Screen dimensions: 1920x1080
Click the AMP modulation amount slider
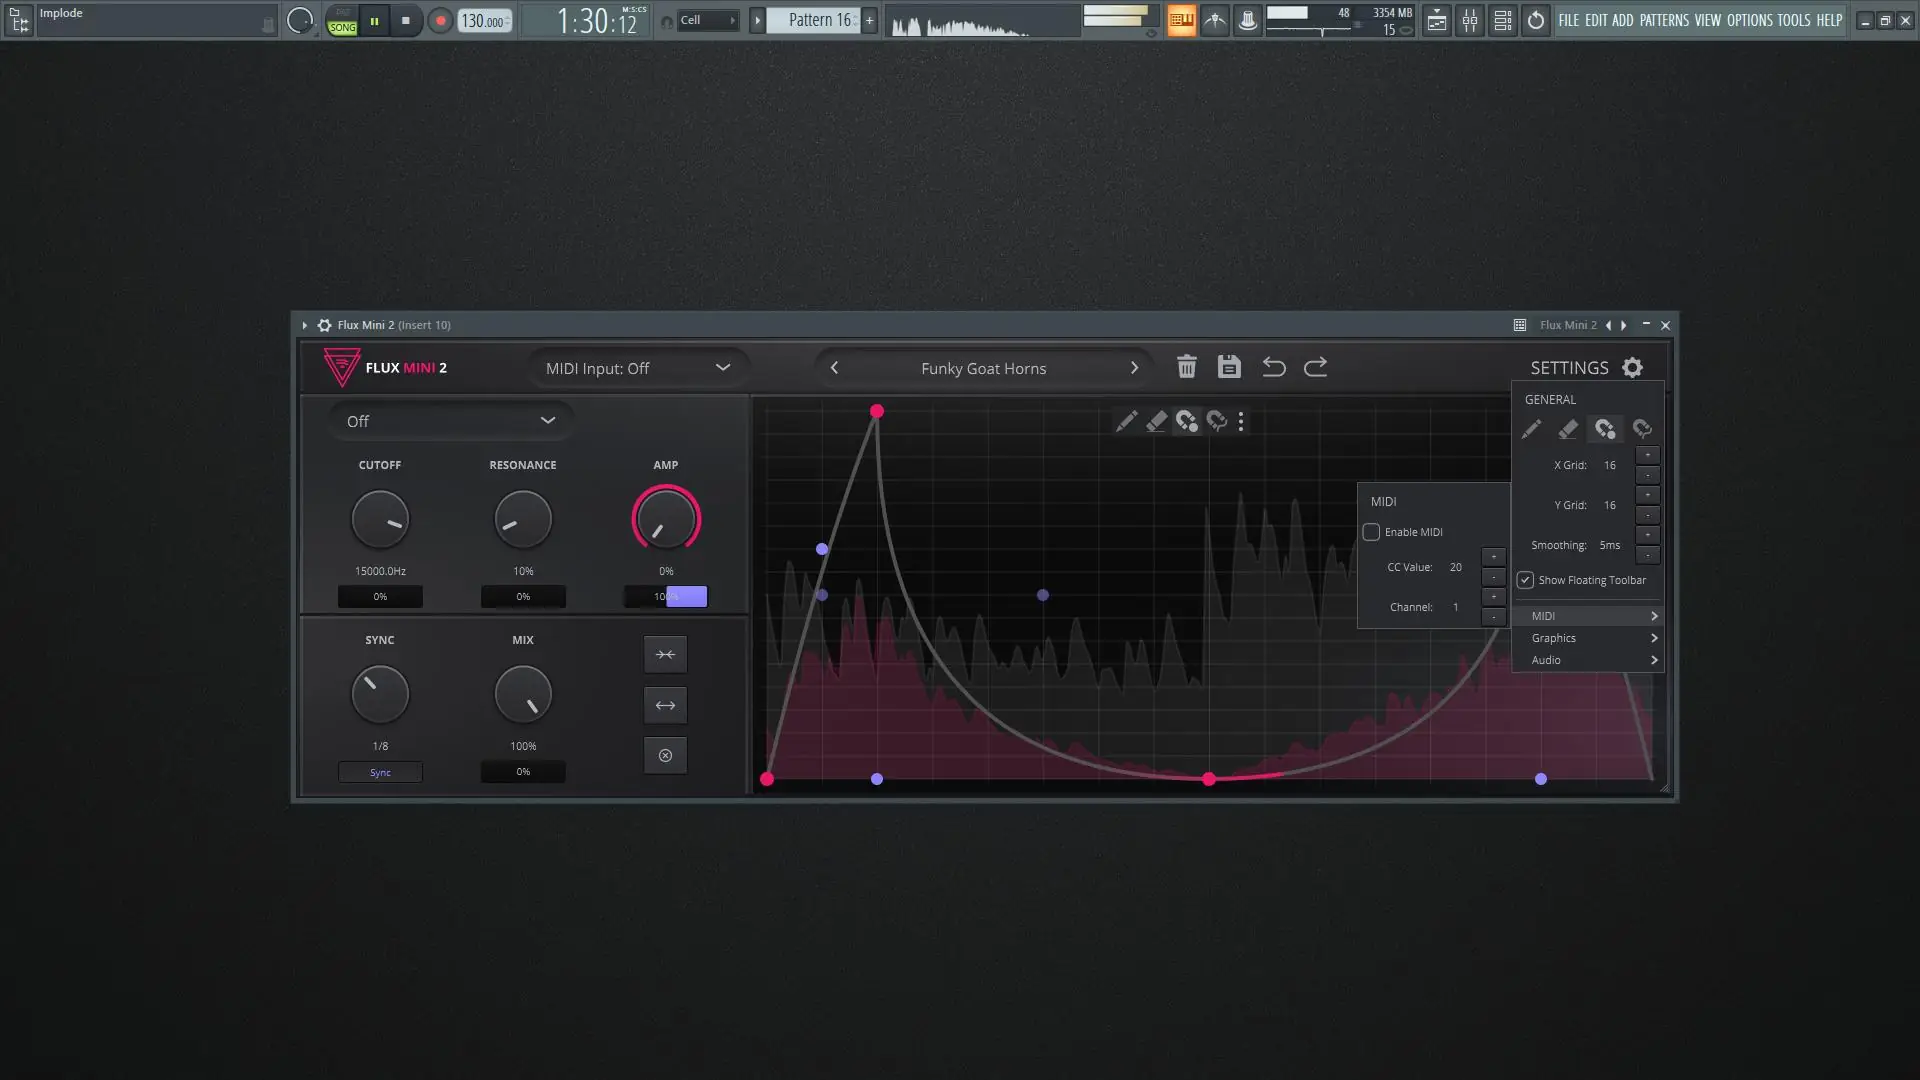pos(666,597)
